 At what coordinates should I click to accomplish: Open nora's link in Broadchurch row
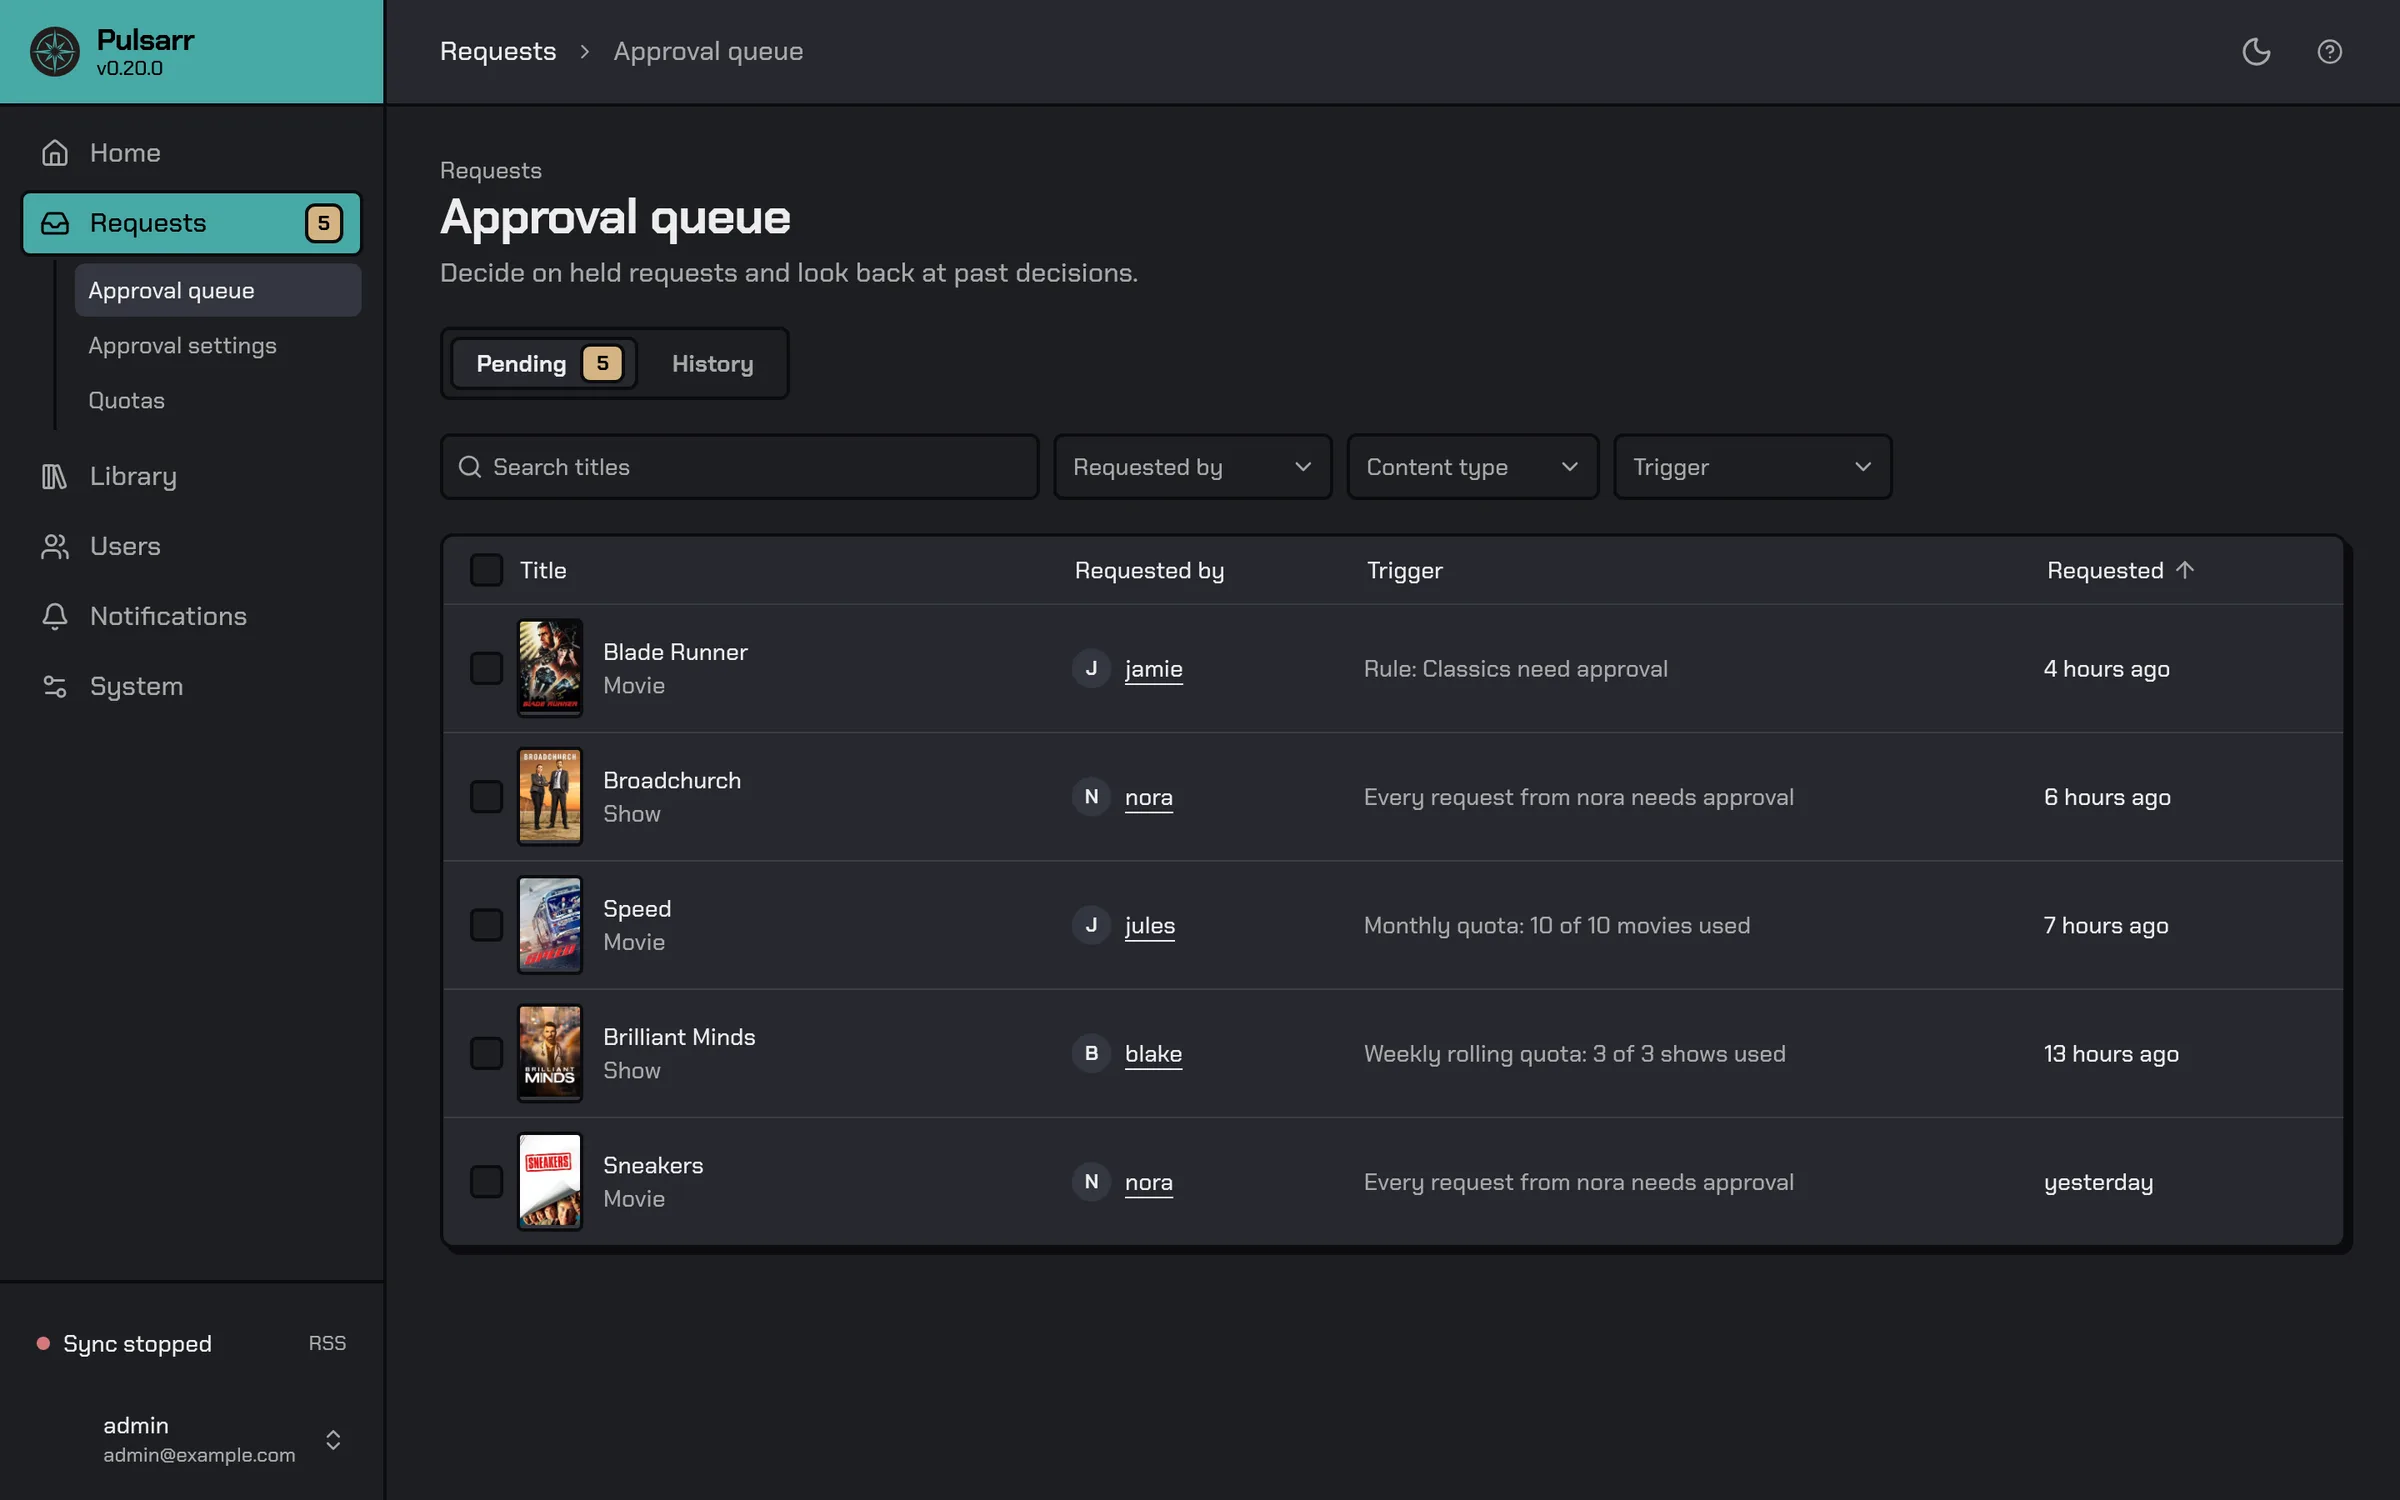(x=1148, y=797)
